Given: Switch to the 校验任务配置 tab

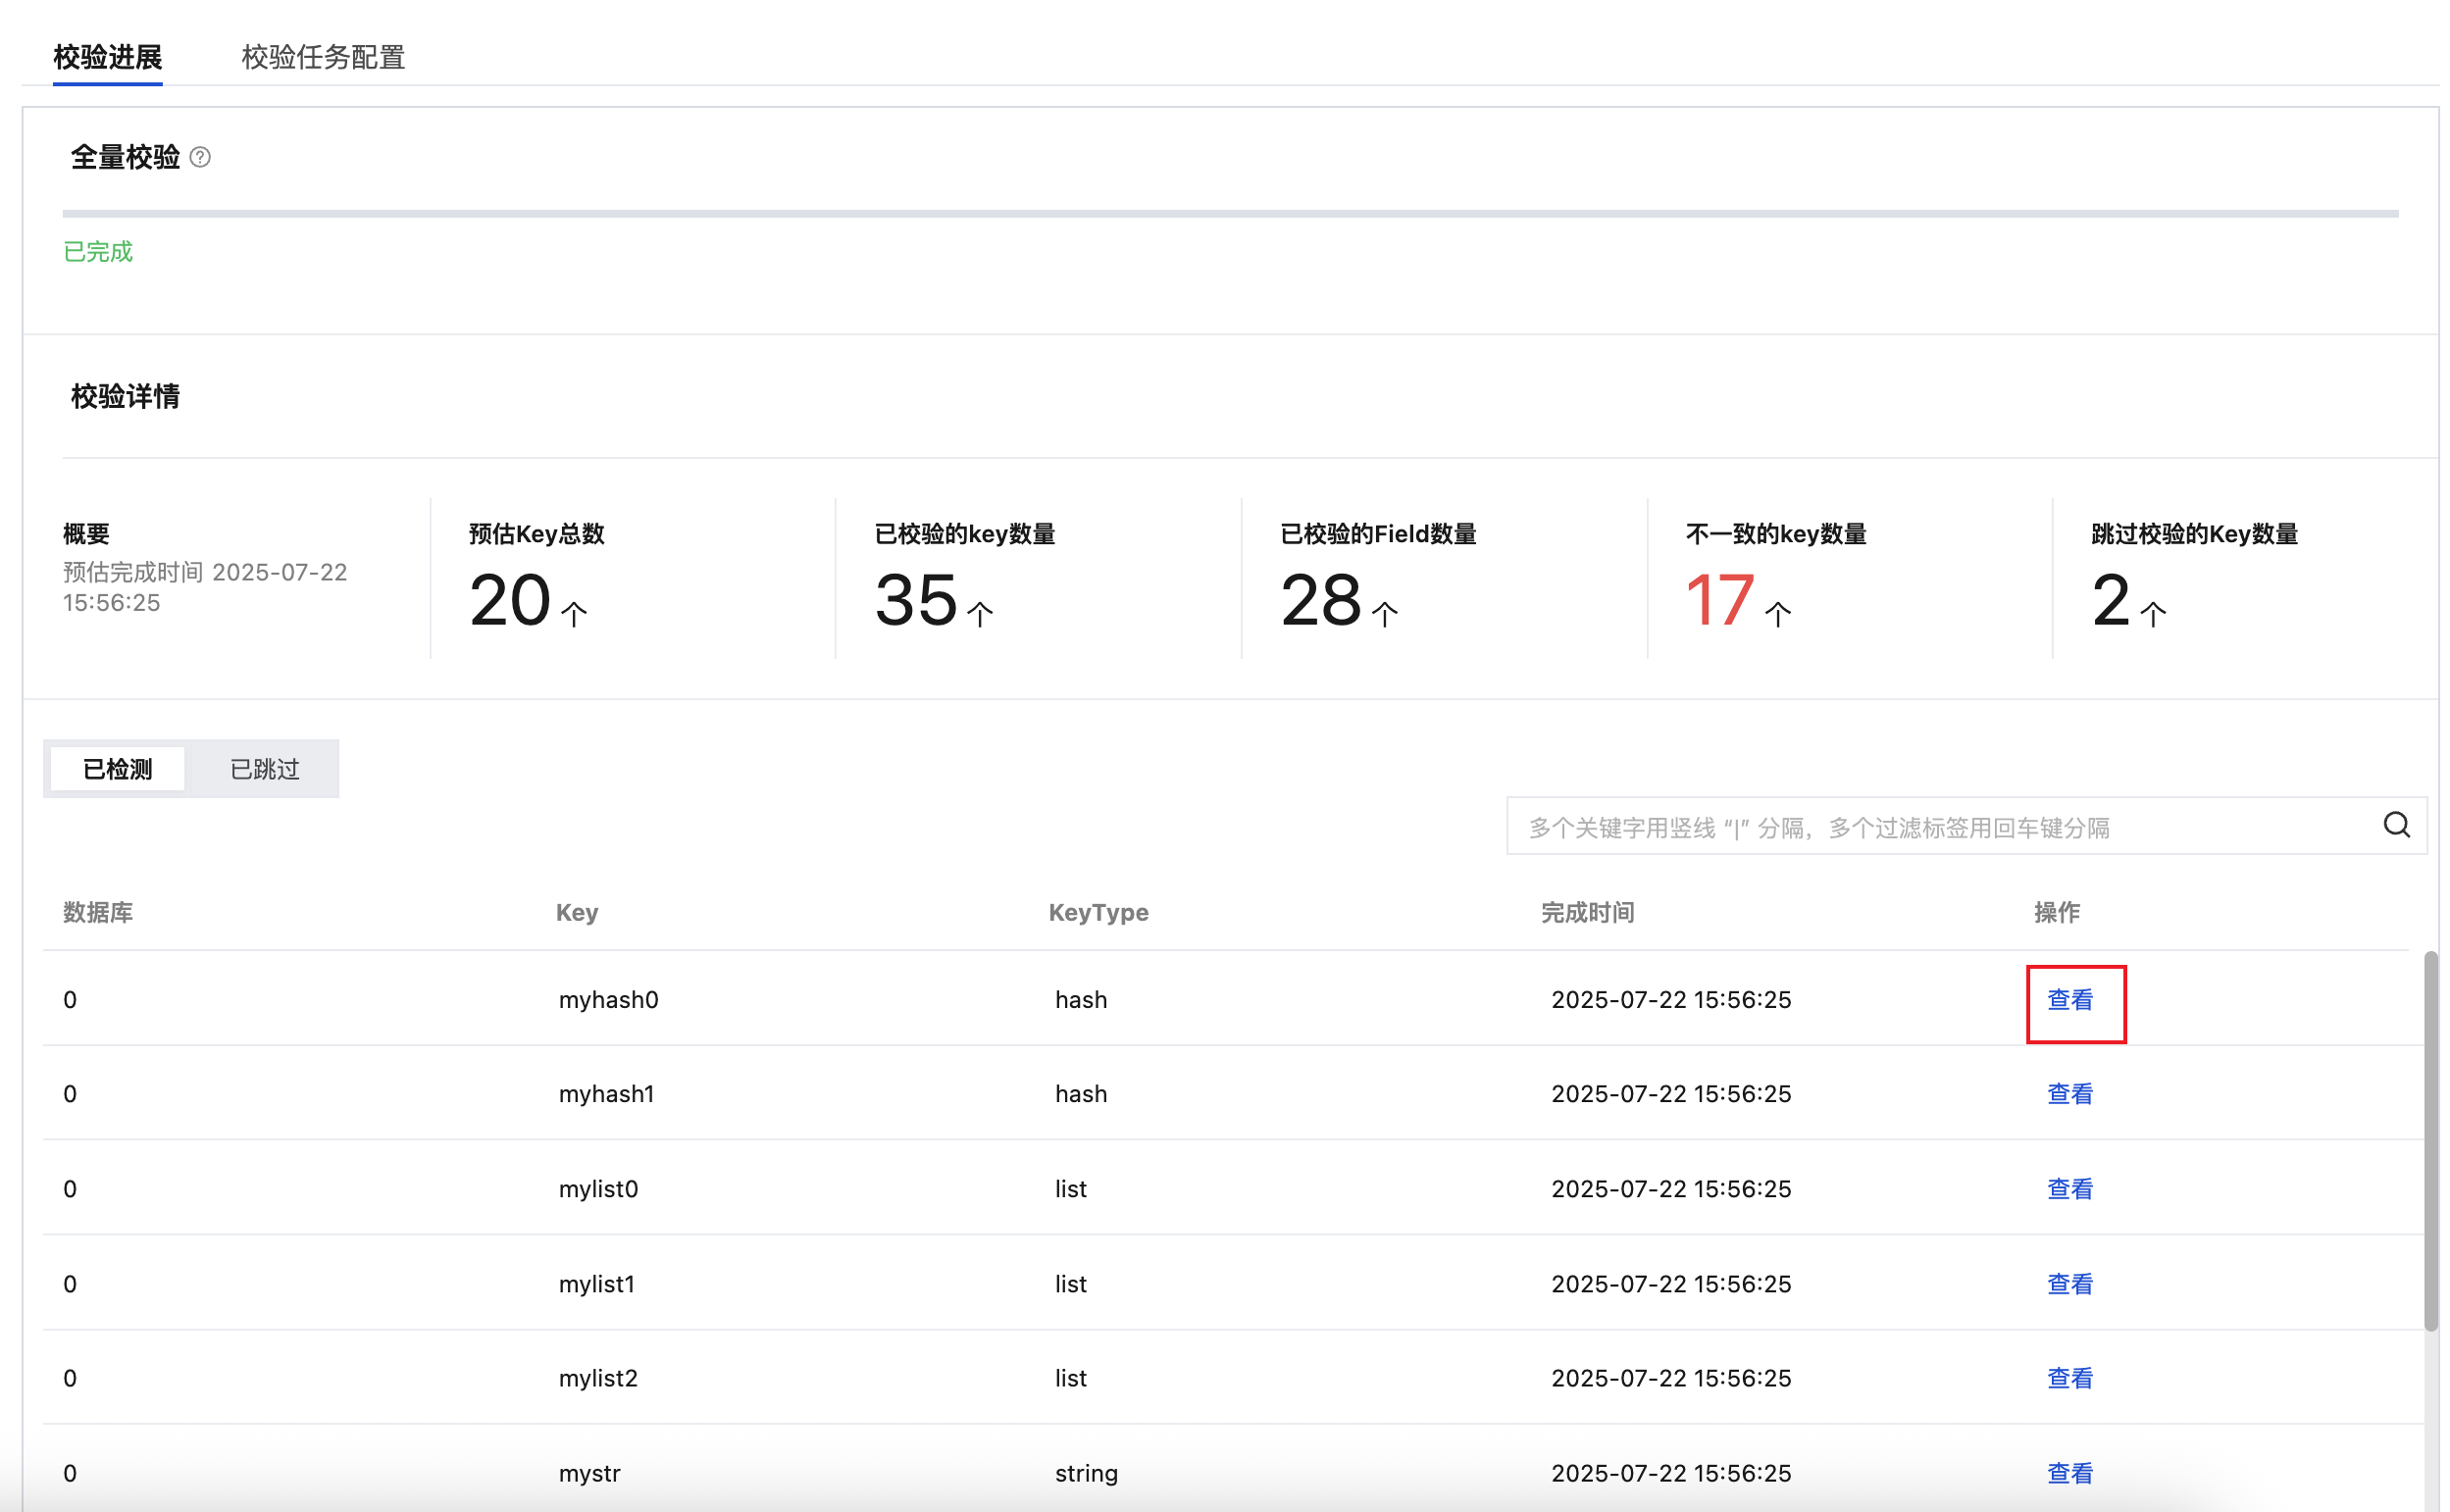Looking at the screenshot, I should click(323, 57).
